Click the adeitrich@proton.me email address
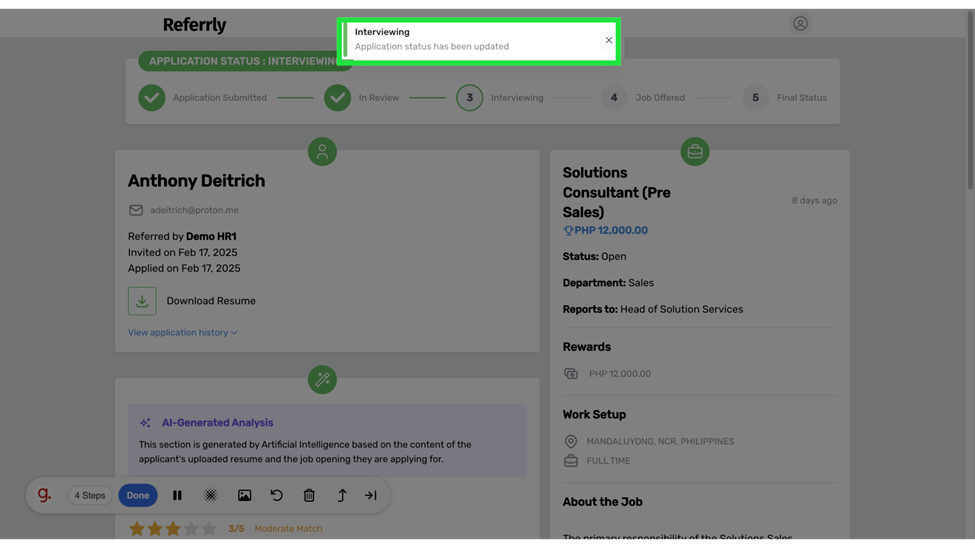 (194, 210)
